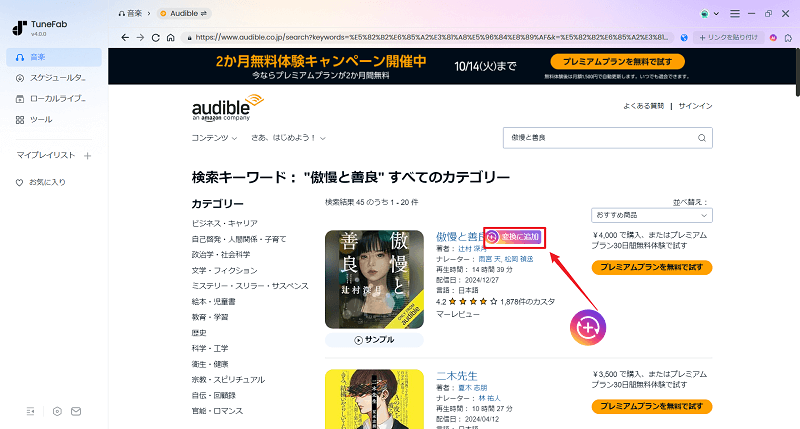This screenshot has height=429, width=800.
Task: Go back with browser back arrow
Action: coord(125,38)
